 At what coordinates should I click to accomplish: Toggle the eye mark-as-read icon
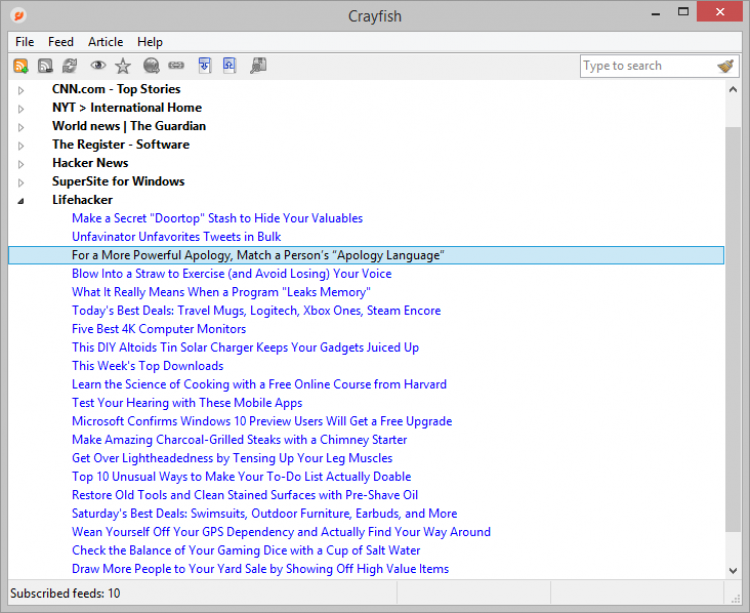click(98, 66)
